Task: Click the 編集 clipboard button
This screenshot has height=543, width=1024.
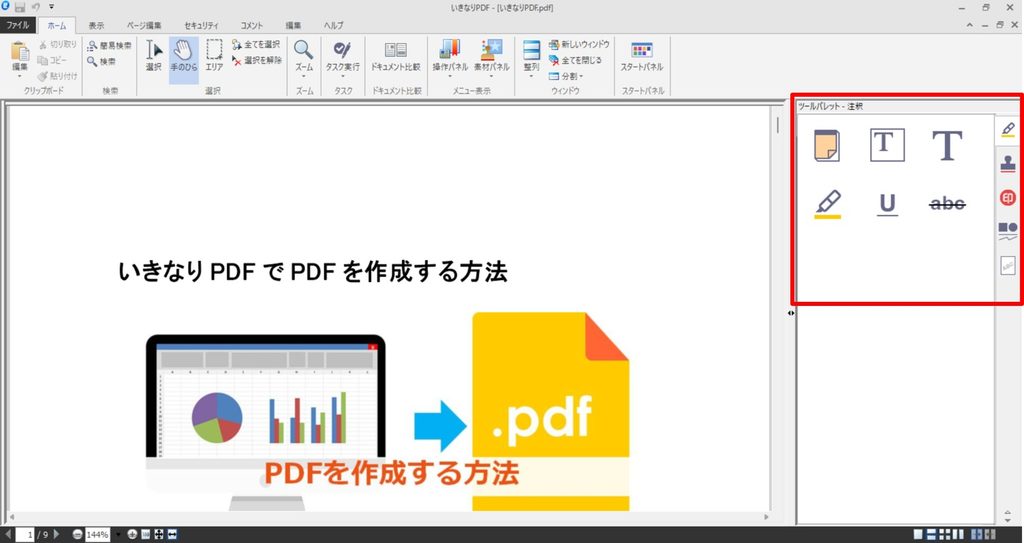Action: tap(20, 59)
